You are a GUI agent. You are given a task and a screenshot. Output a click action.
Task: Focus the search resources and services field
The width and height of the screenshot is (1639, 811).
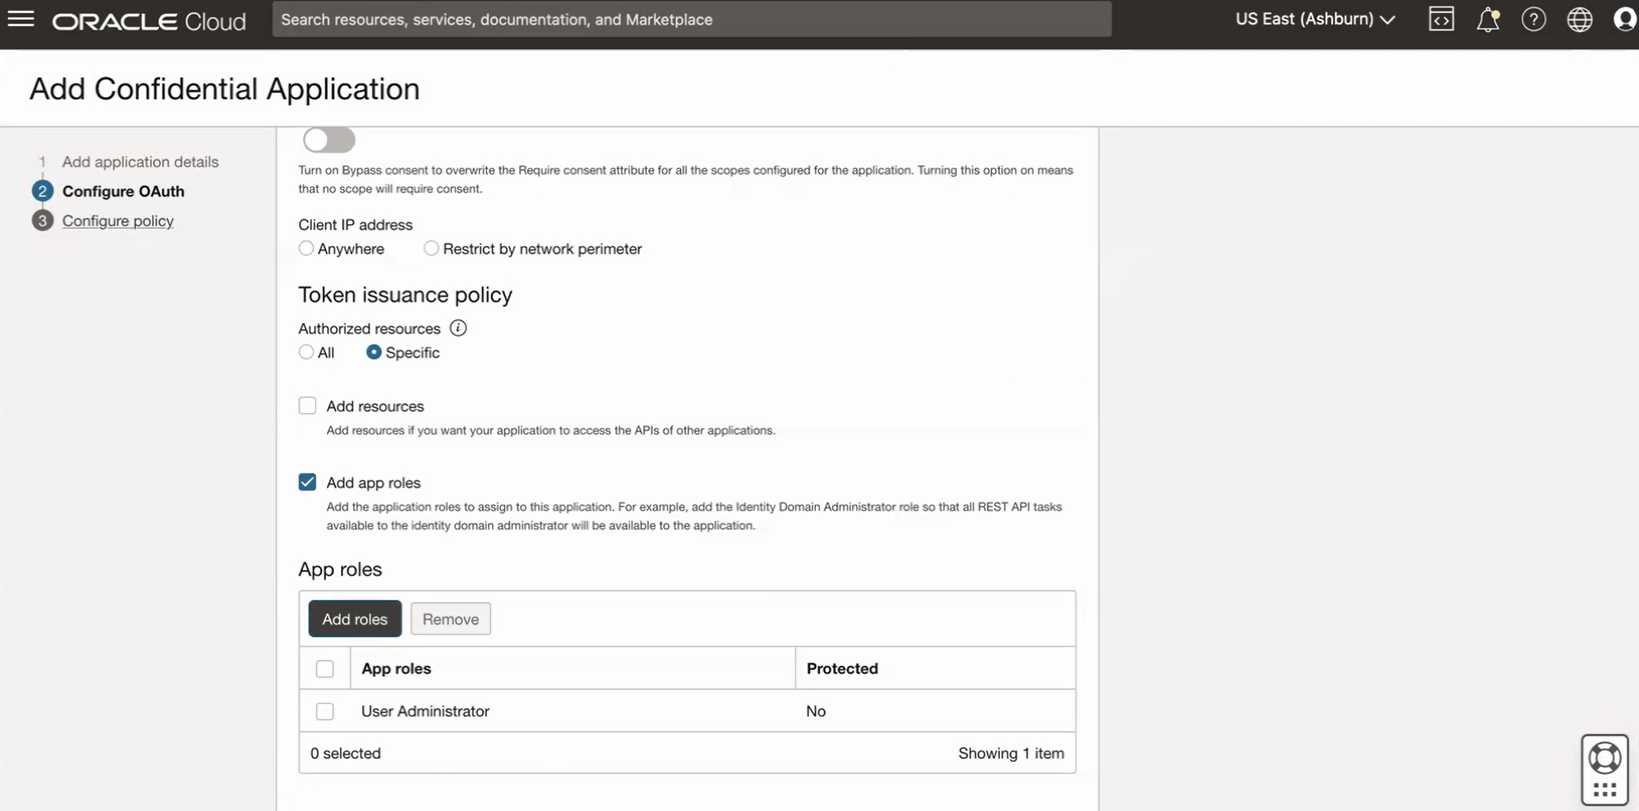pyautogui.click(x=692, y=19)
